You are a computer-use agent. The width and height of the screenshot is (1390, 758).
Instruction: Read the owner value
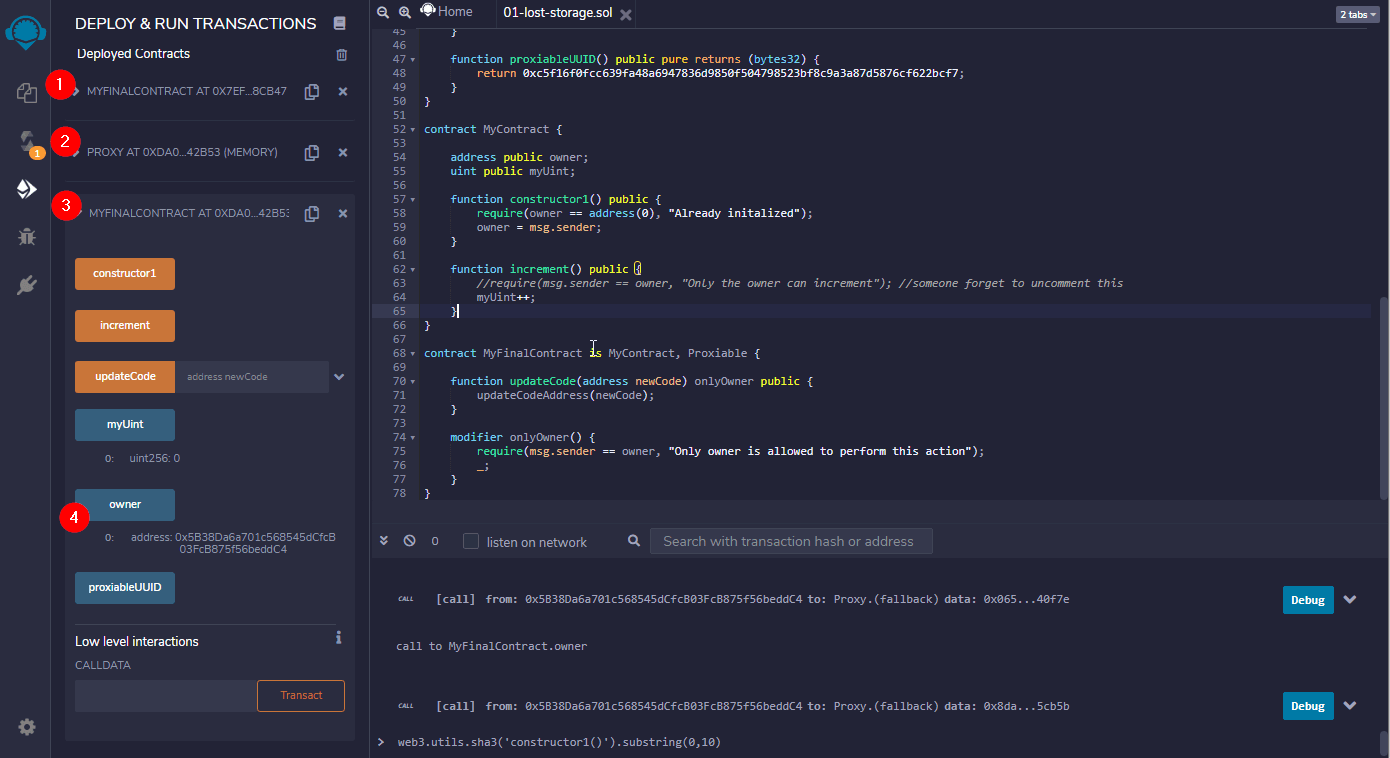pyautogui.click(x=125, y=505)
